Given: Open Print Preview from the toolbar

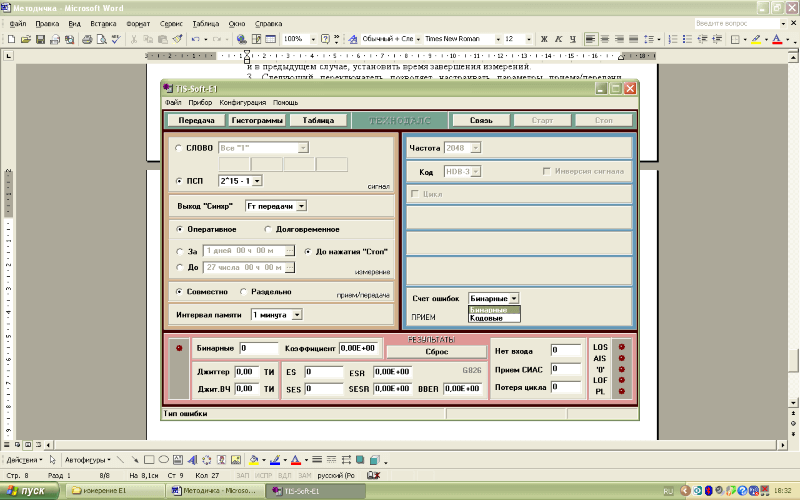Looking at the screenshot, I should point(102,39).
